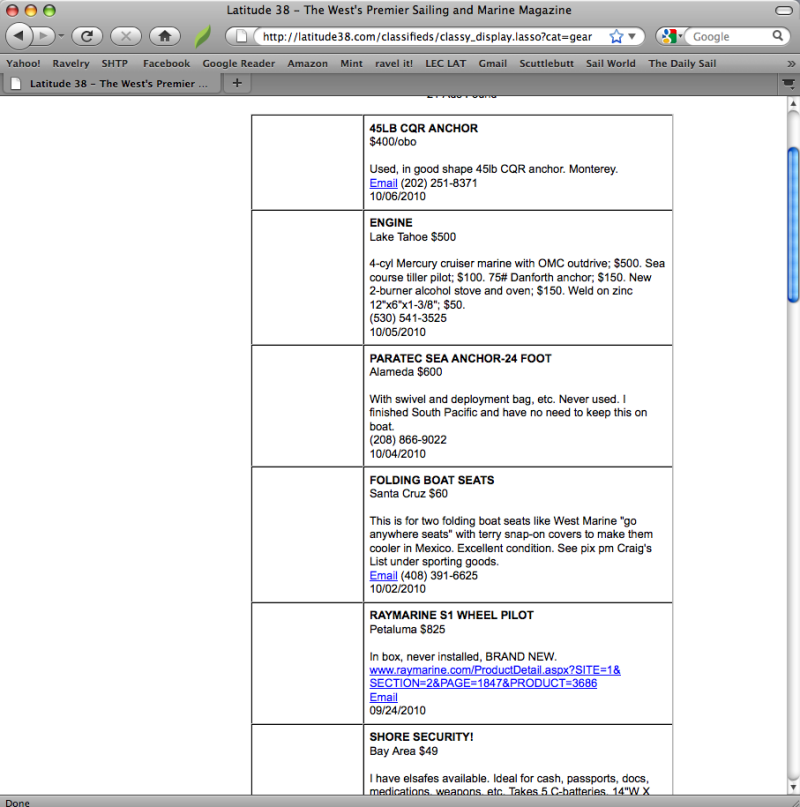Click the Google search input field
Viewport: 800px width, 807px height.
(729, 37)
